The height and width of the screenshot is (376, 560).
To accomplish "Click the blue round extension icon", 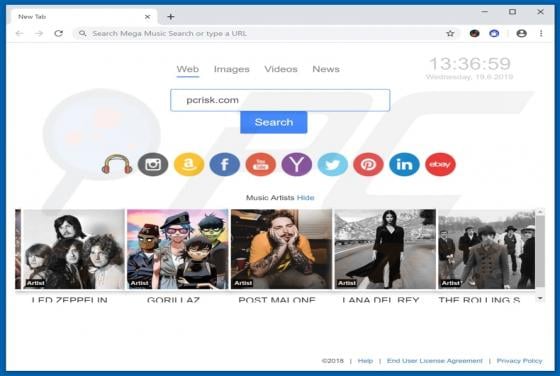I will (494, 34).
